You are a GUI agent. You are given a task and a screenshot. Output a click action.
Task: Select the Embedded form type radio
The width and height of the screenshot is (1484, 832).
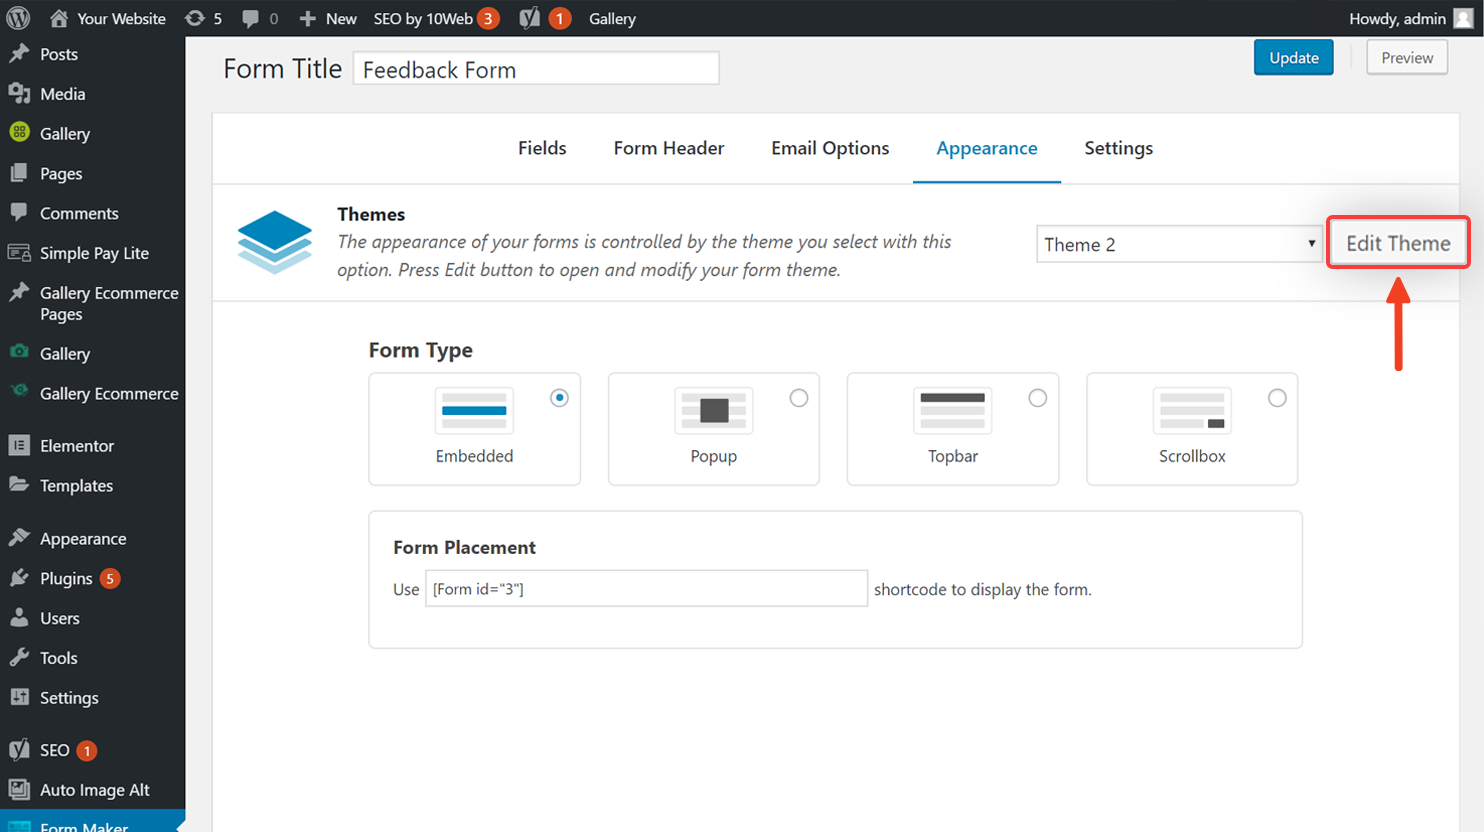point(559,398)
